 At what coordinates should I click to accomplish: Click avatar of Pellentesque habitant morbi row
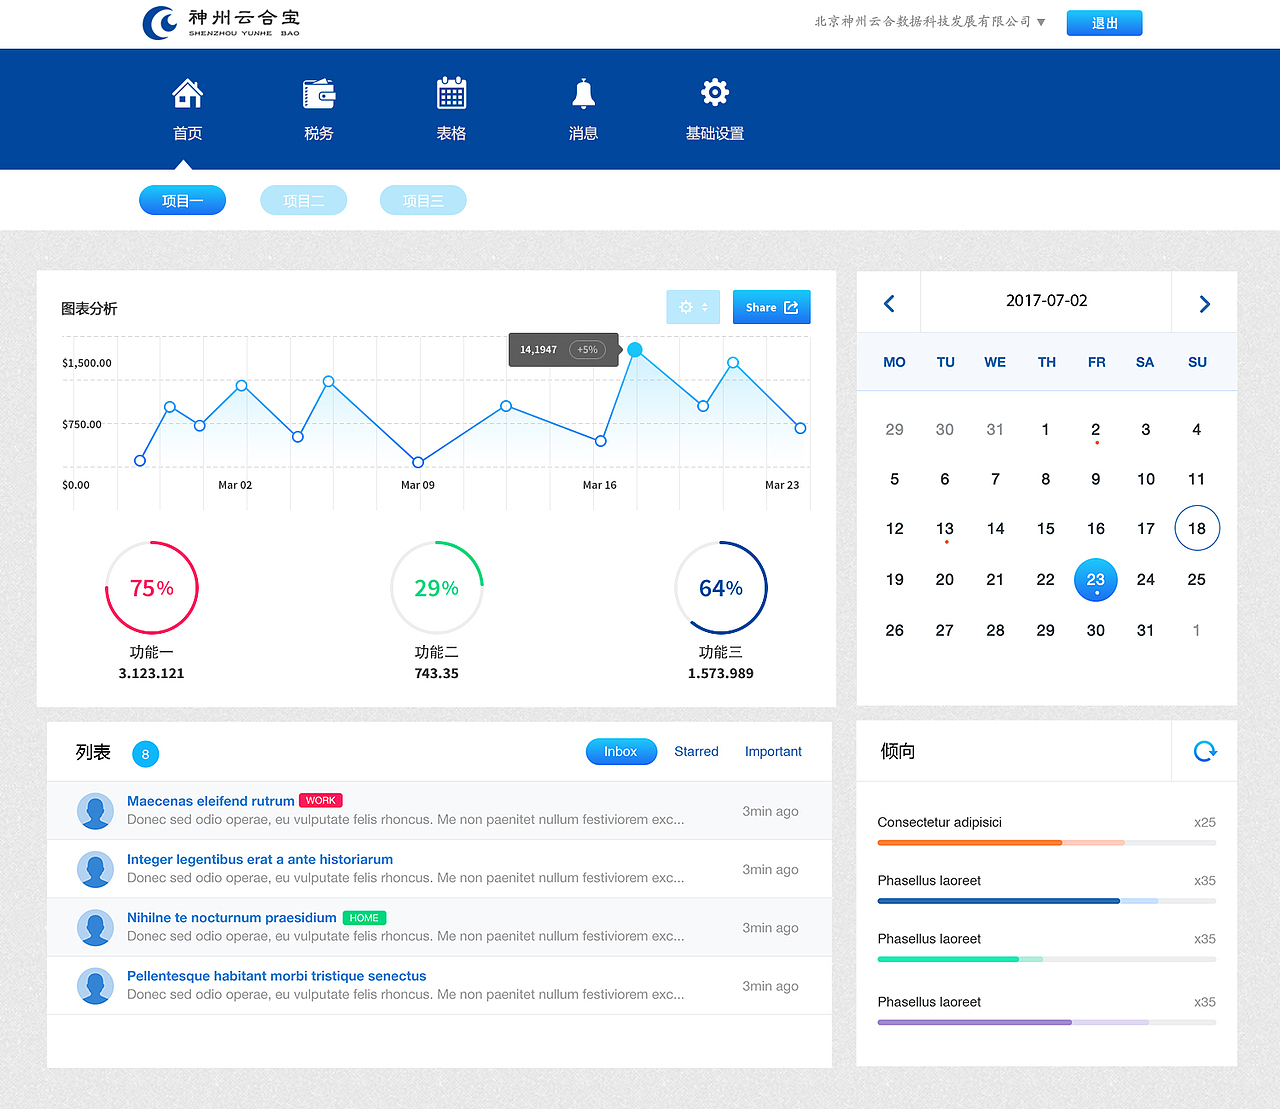coord(95,986)
